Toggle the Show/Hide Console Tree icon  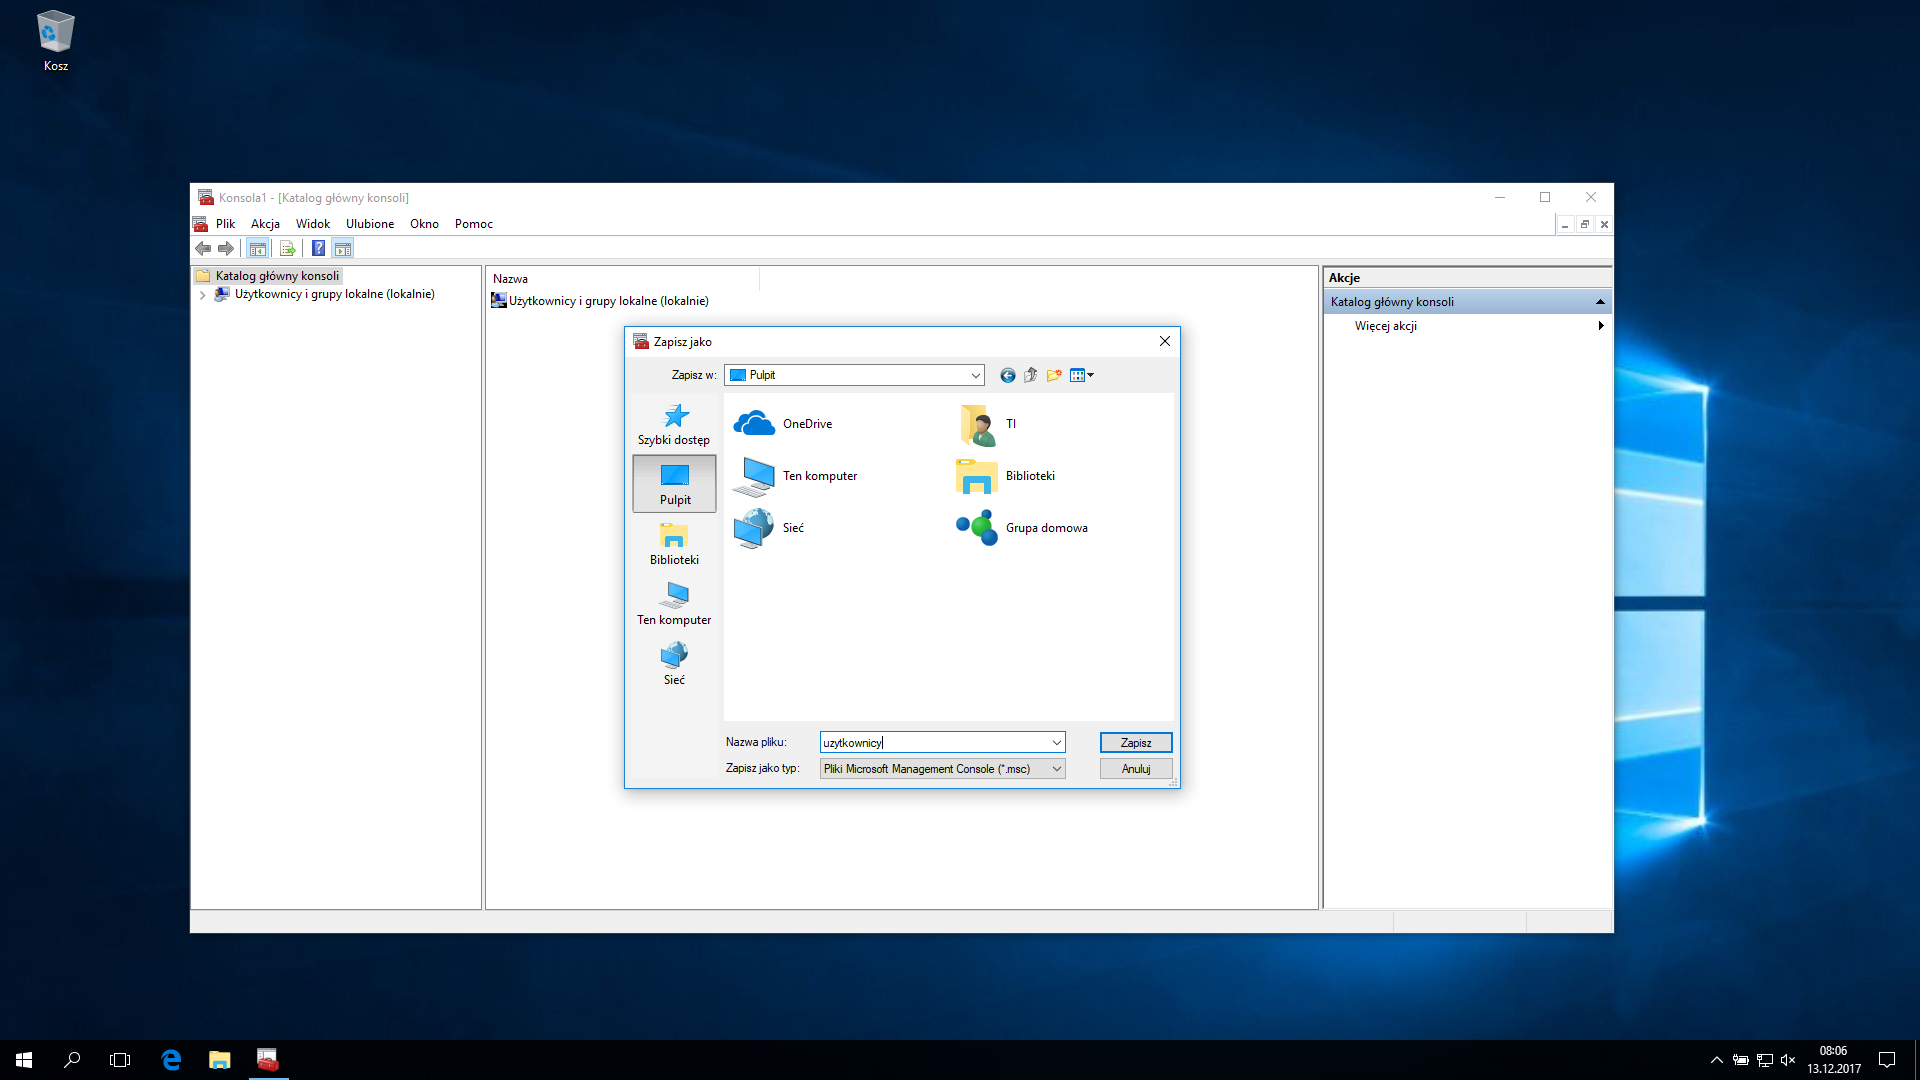258,248
